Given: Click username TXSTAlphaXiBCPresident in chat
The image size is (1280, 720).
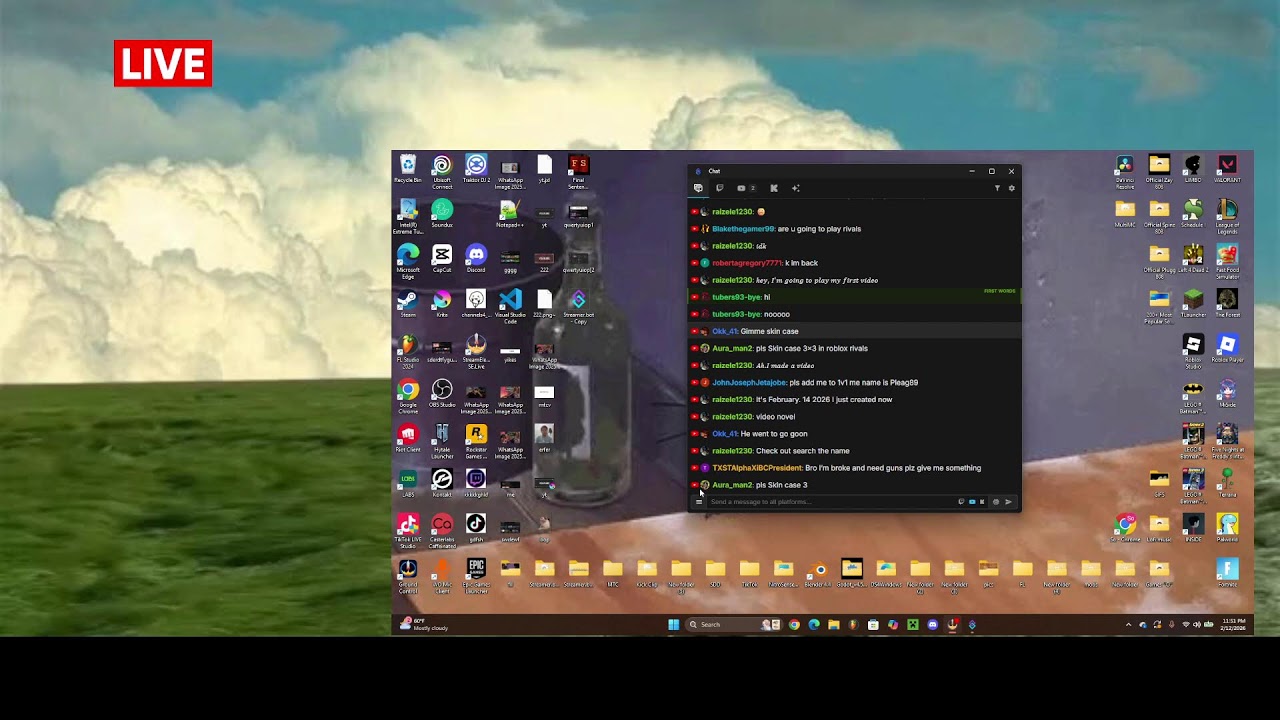Looking at the screenshot, I should tap(757, 468).
